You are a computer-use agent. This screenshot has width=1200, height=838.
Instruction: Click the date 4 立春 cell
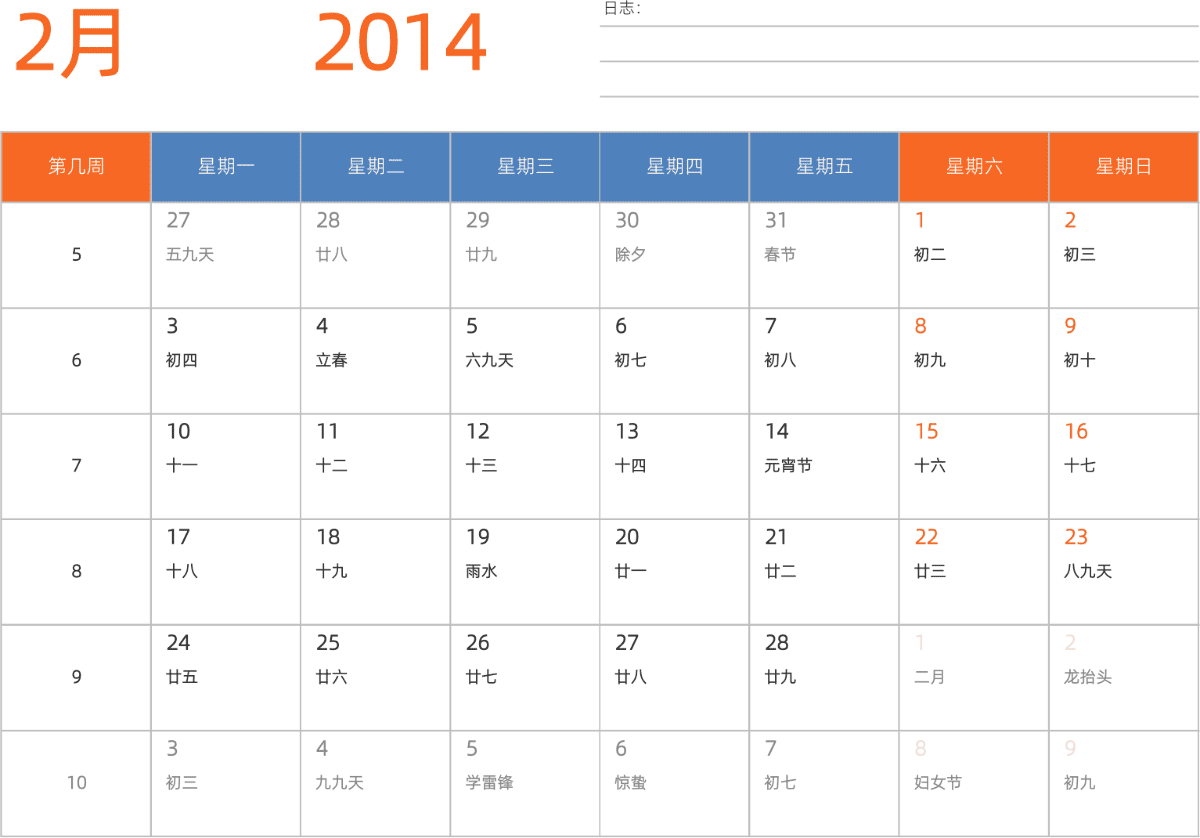[375, 361]
